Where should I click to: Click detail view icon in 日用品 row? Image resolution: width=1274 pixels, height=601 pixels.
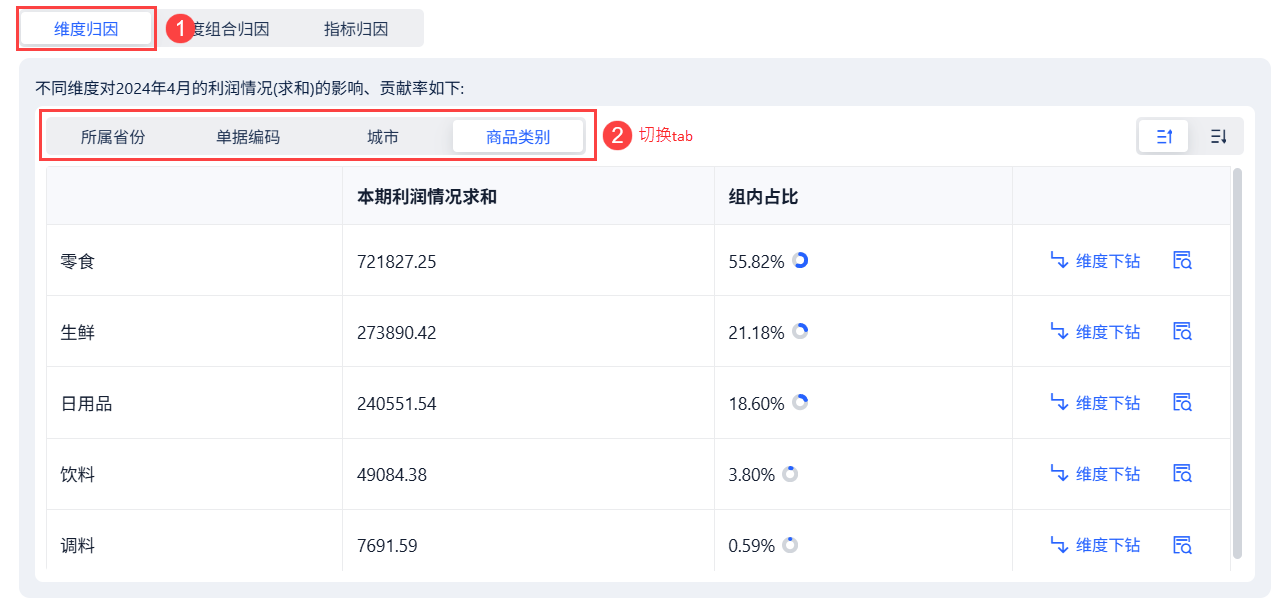coord(1182,403)
